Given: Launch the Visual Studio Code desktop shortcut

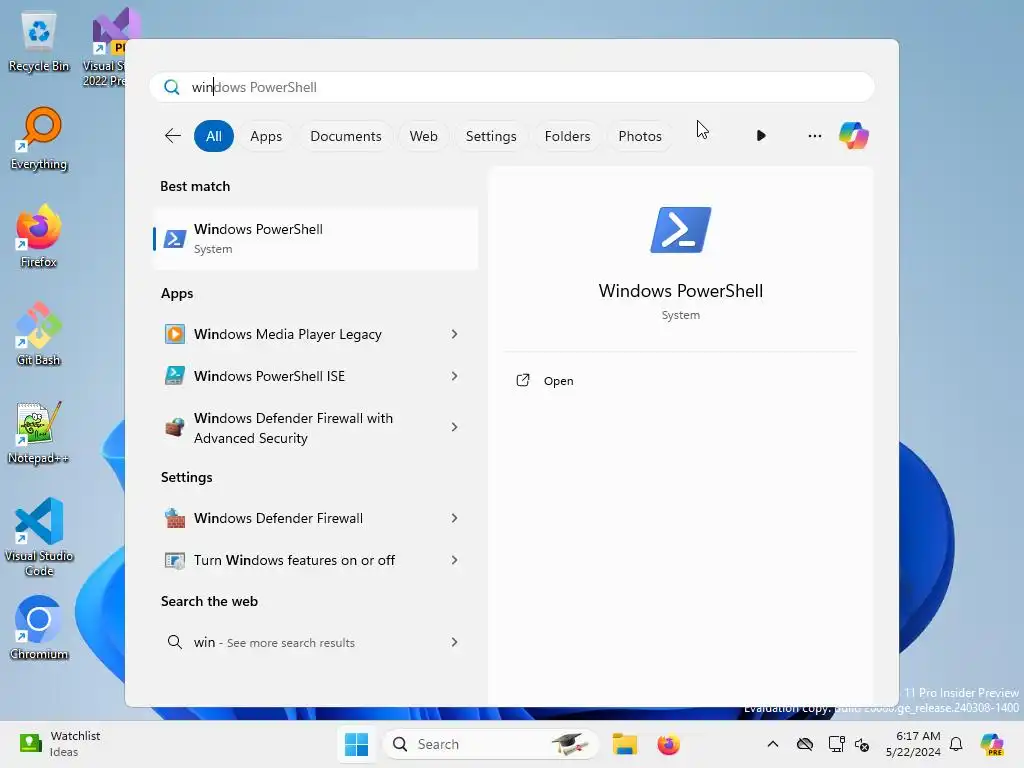Looking at the screenshot, I should [39, 537].
